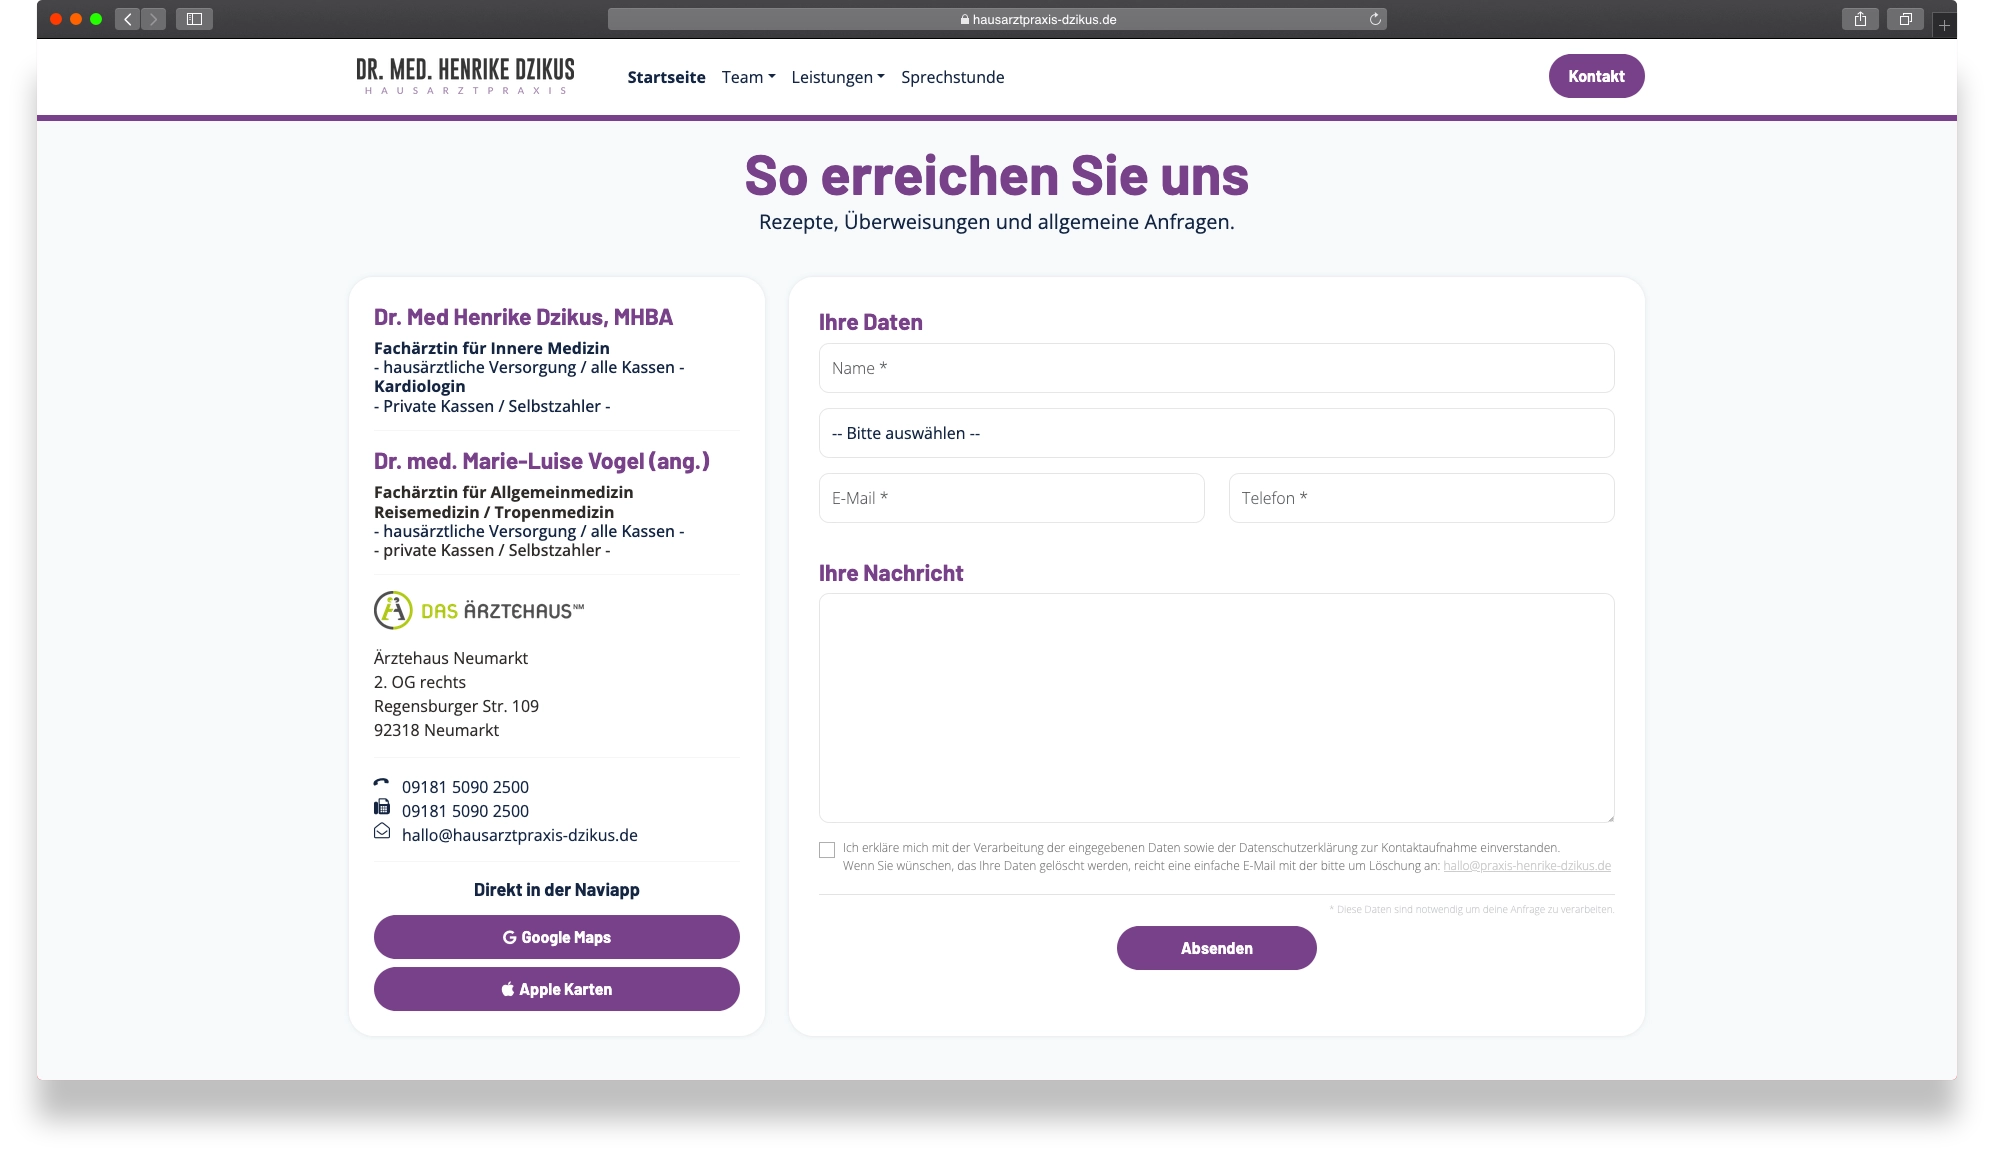Screen dimensions: 1994x1157
Task: Click the phone handset icon
Action: 381,784
